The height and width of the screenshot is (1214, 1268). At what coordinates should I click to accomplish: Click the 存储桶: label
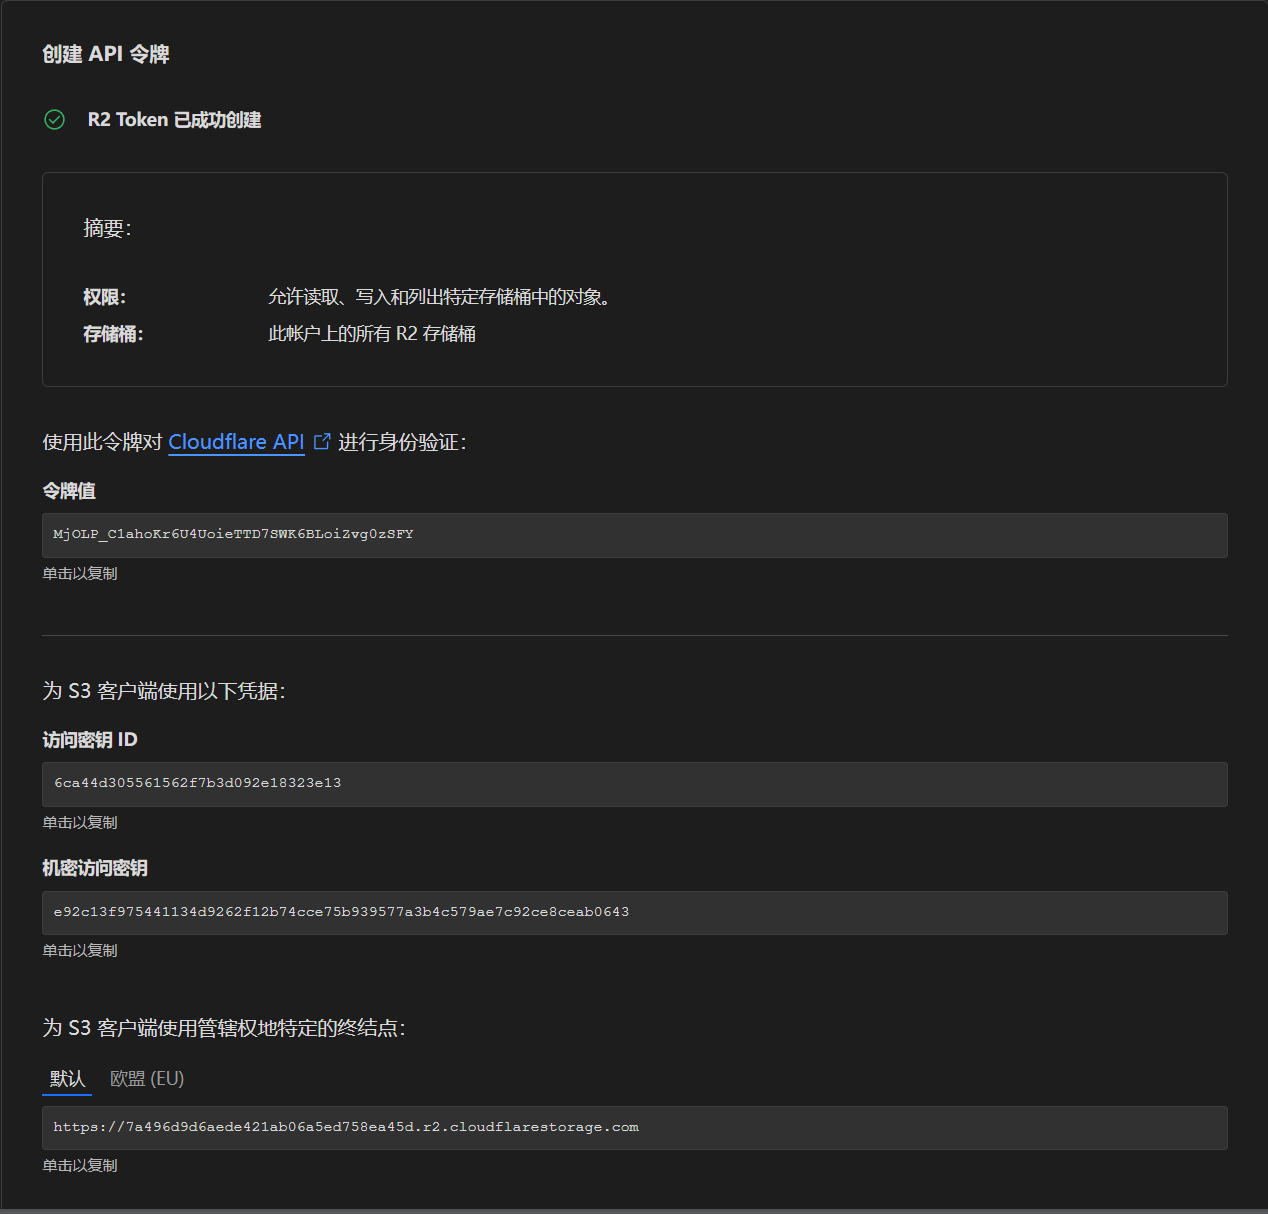pos(113,334)
